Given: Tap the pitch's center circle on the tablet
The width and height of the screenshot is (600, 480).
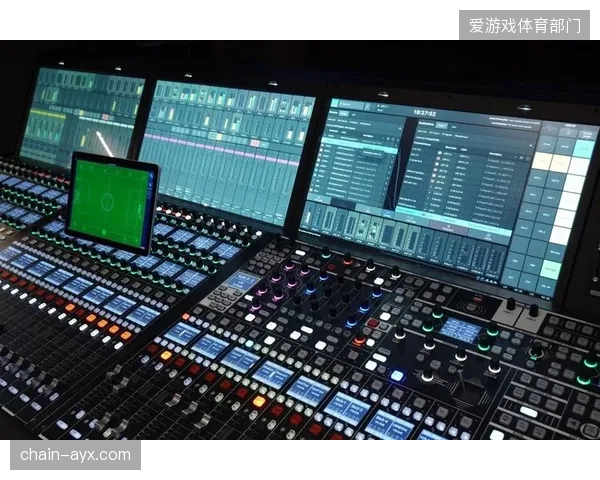Looking at the screenshot, I should pyautogui.click(x=107, y=201).
